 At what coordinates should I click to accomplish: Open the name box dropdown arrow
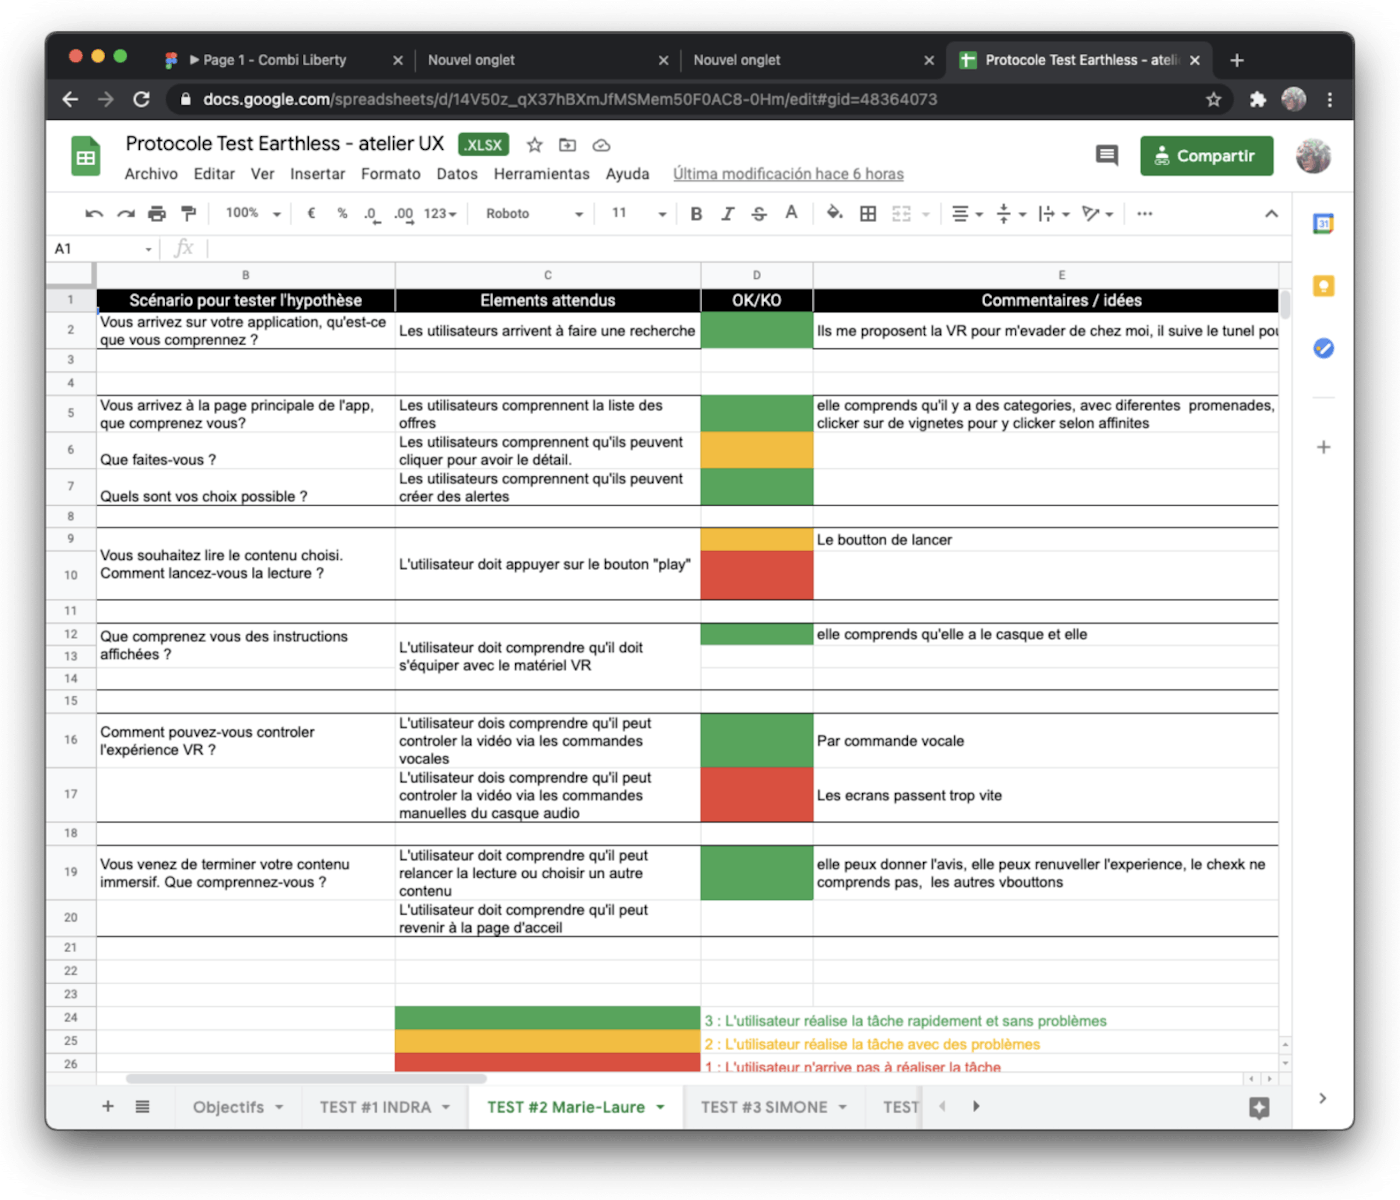pyautogui.click(x=149, y=249)
